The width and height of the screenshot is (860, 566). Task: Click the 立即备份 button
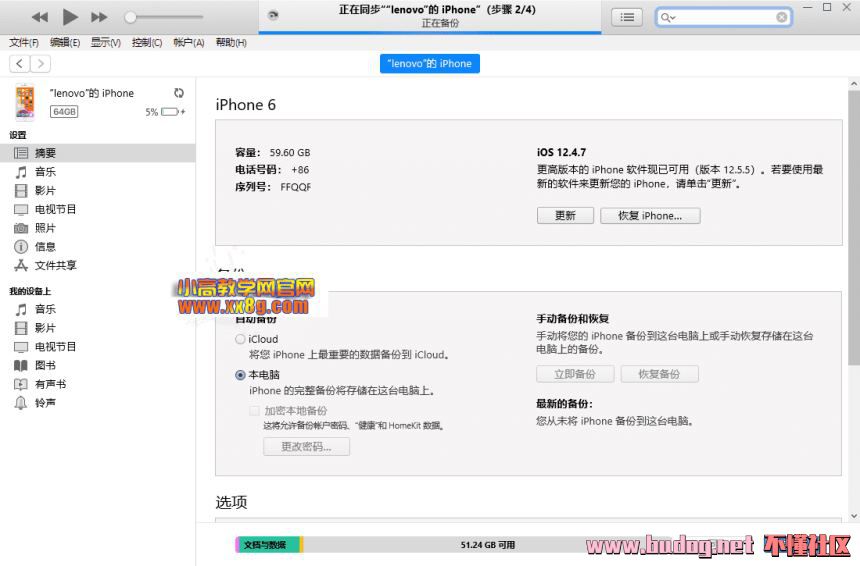point(575,374)
